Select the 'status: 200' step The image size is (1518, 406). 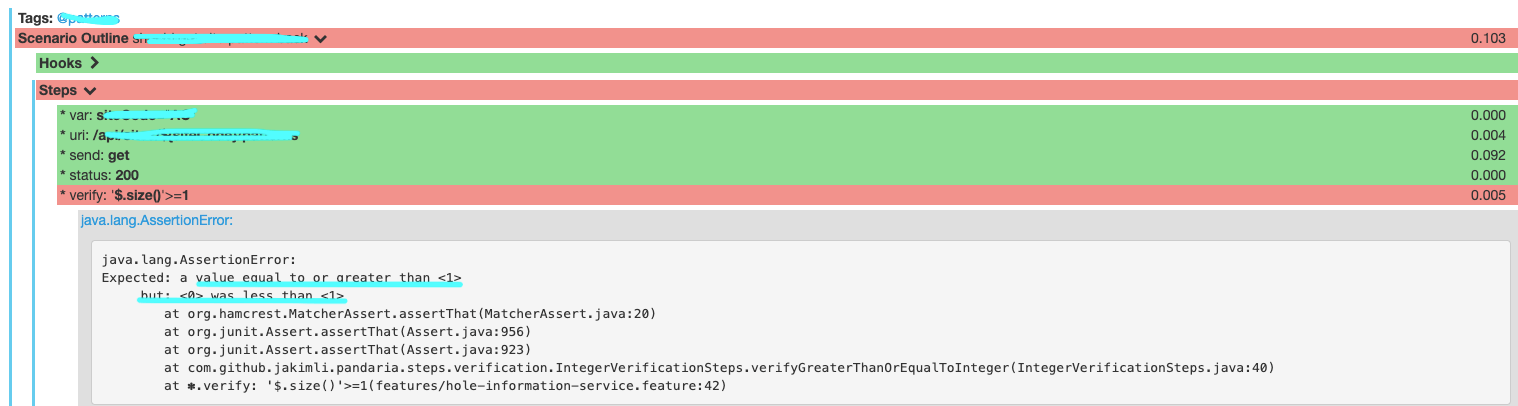[x=99, y=175]
